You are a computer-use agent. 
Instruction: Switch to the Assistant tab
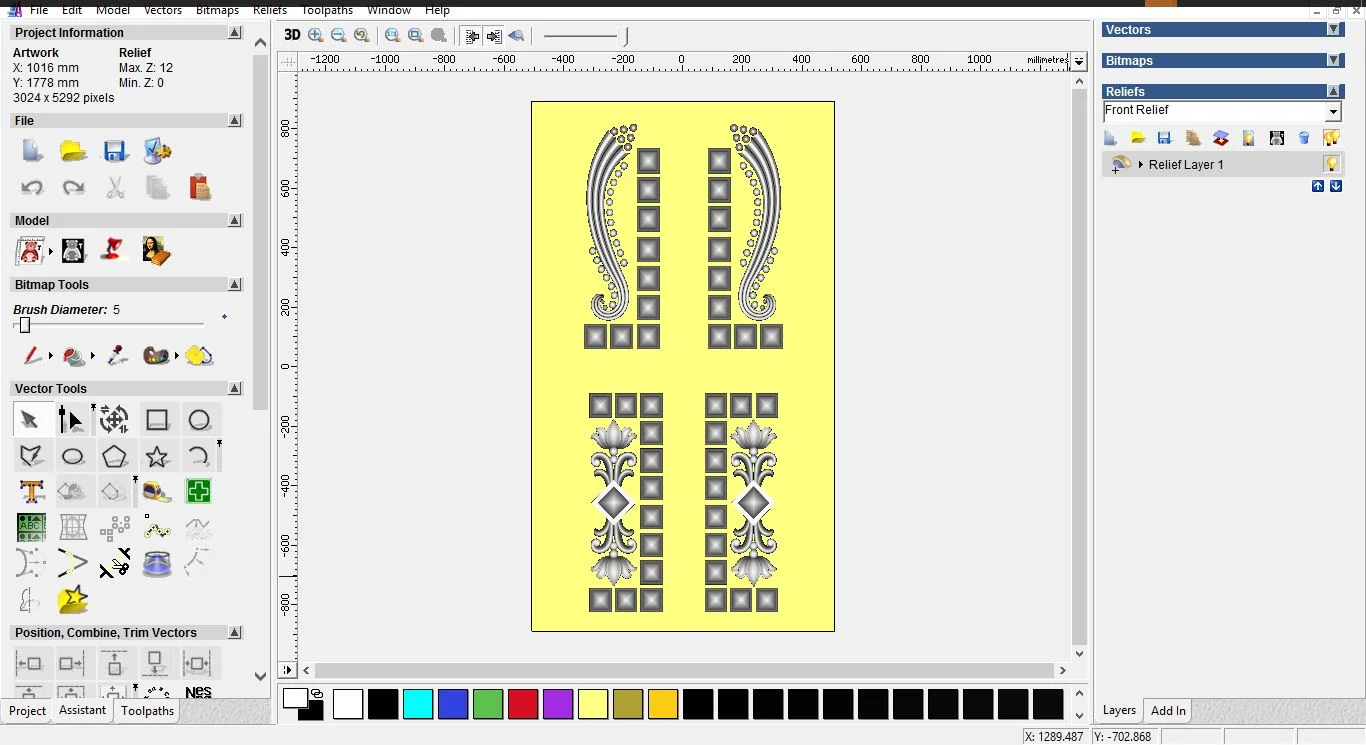[82, 710]
